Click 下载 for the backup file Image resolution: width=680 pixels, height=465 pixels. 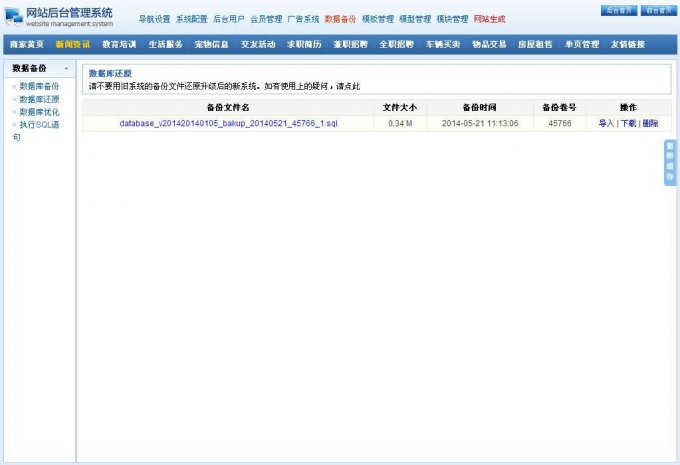point(628,123)
